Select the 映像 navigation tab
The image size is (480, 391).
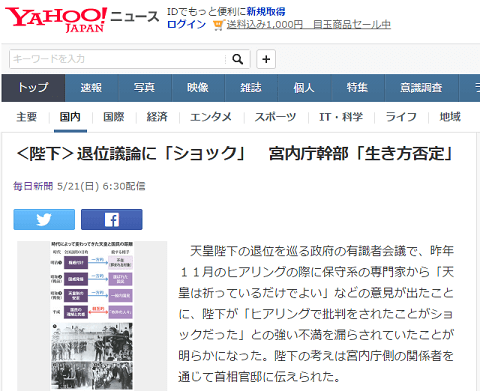tap(198, 88)
